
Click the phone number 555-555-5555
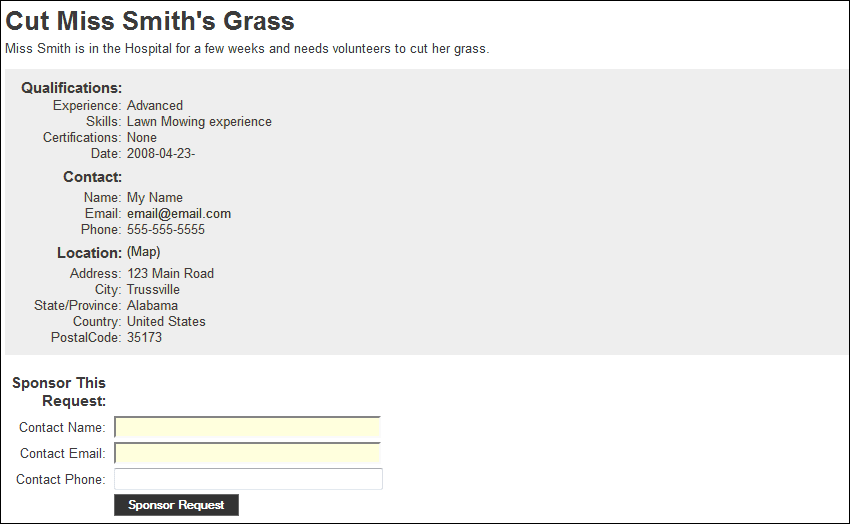(x=166, y=230)
